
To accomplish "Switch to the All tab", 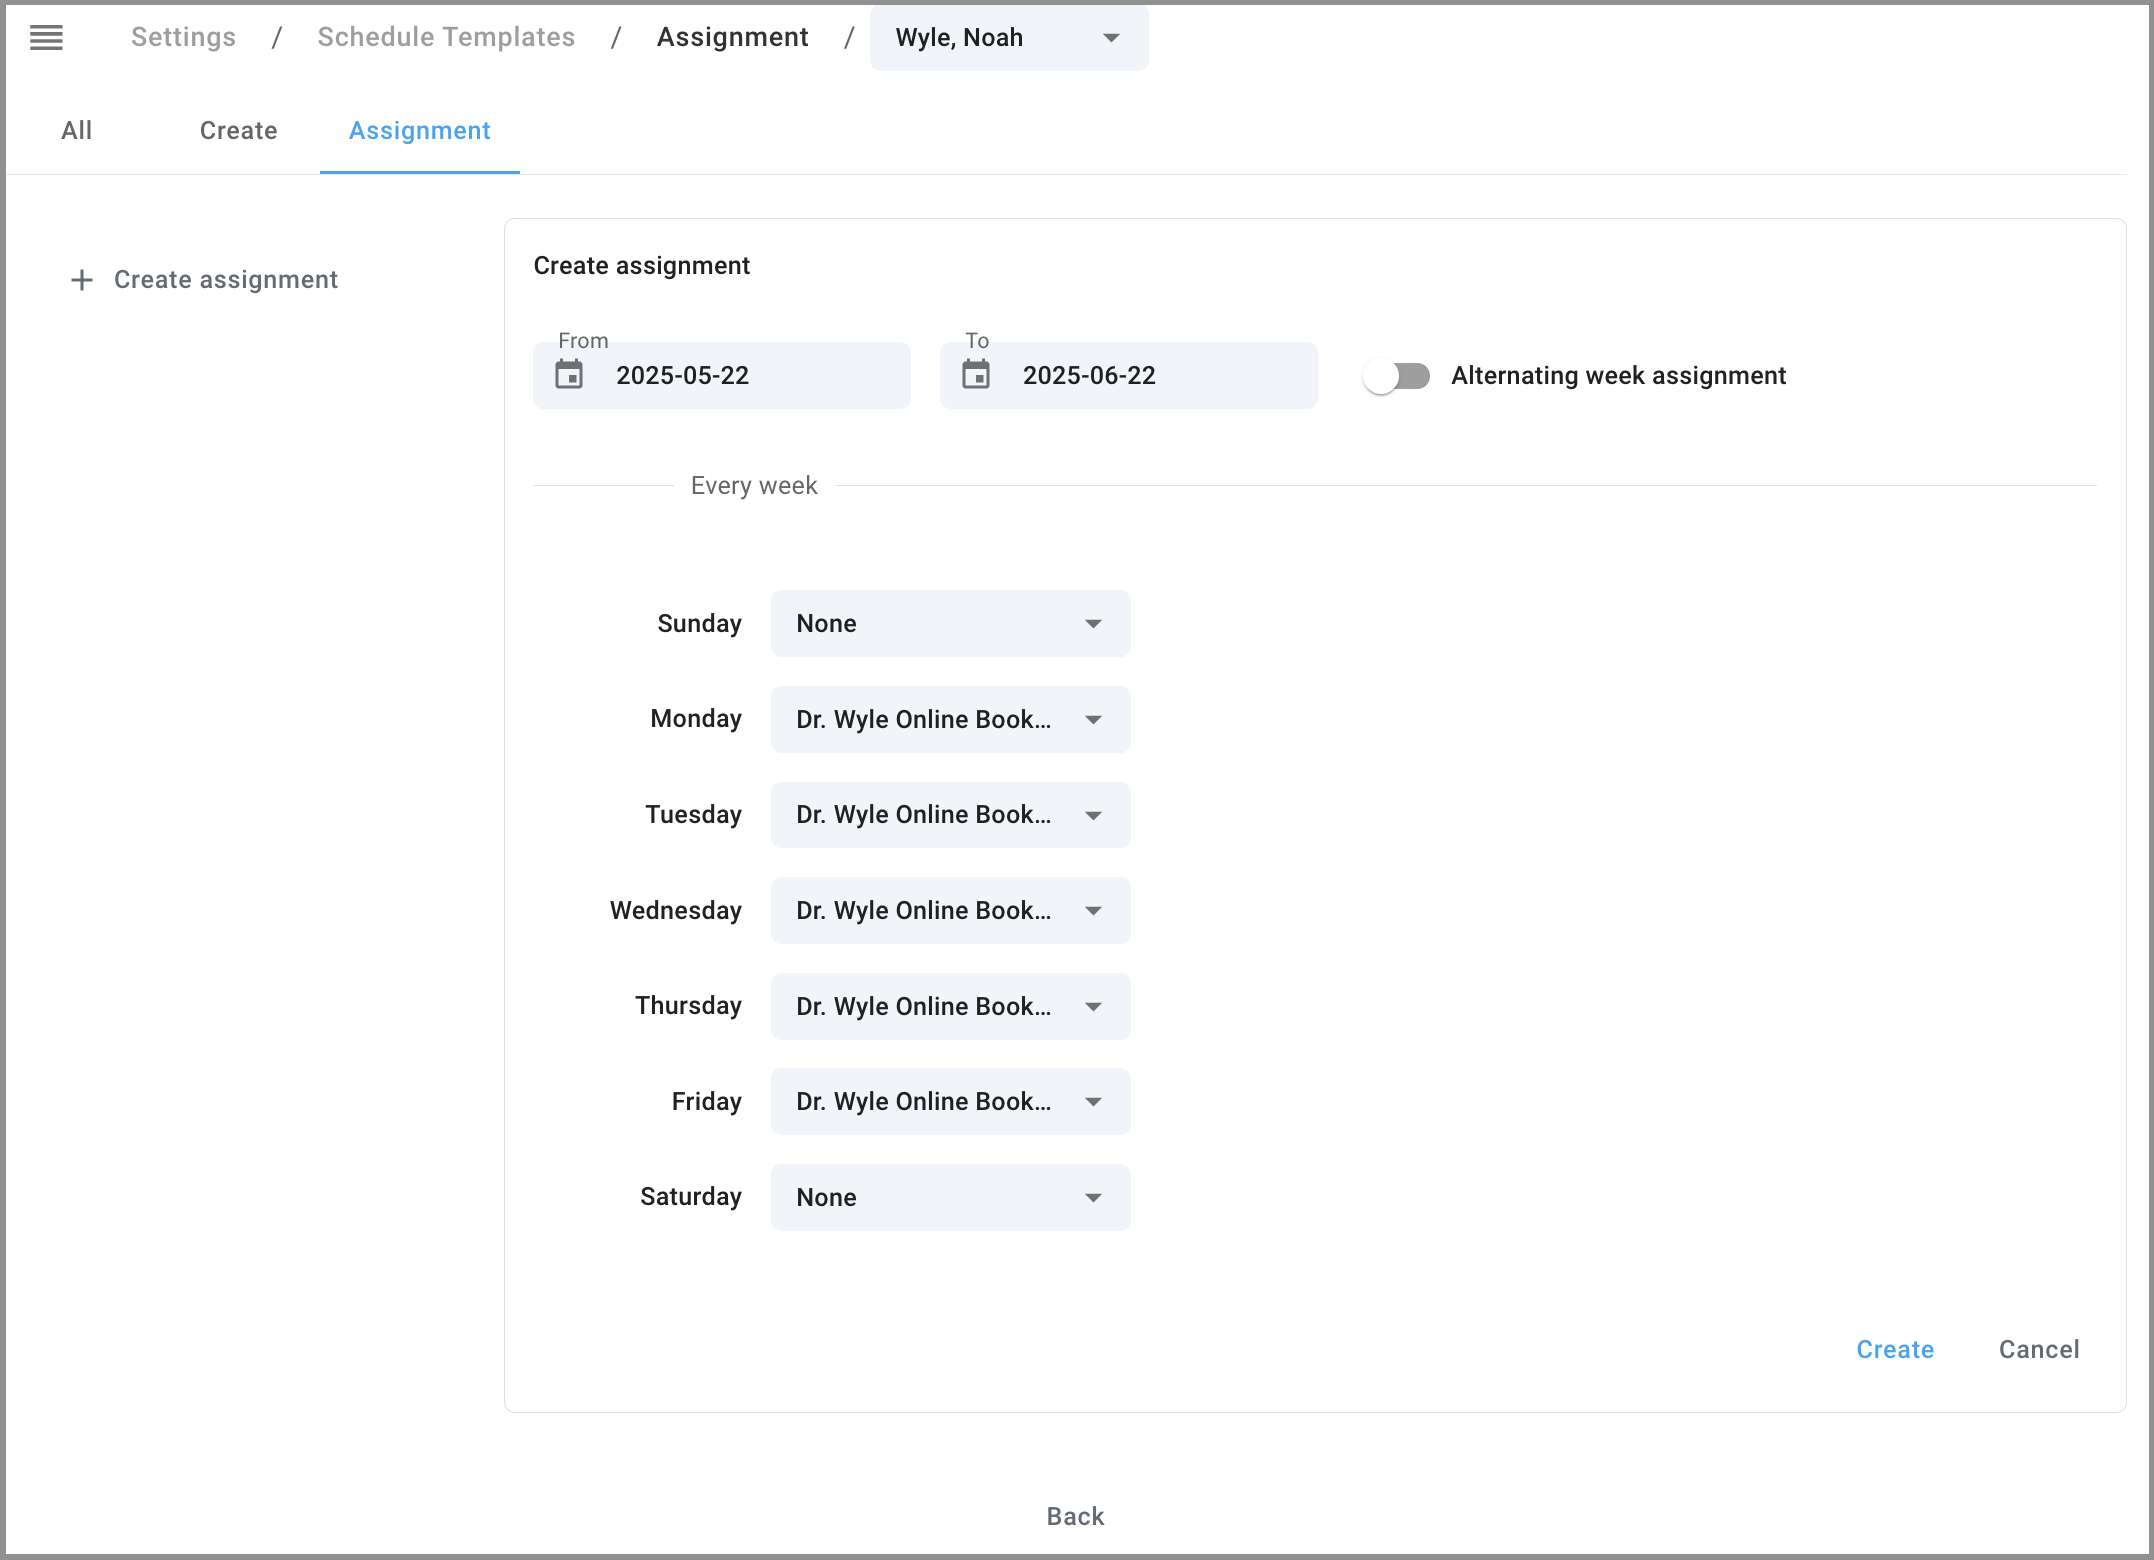I will pos(77,131).
